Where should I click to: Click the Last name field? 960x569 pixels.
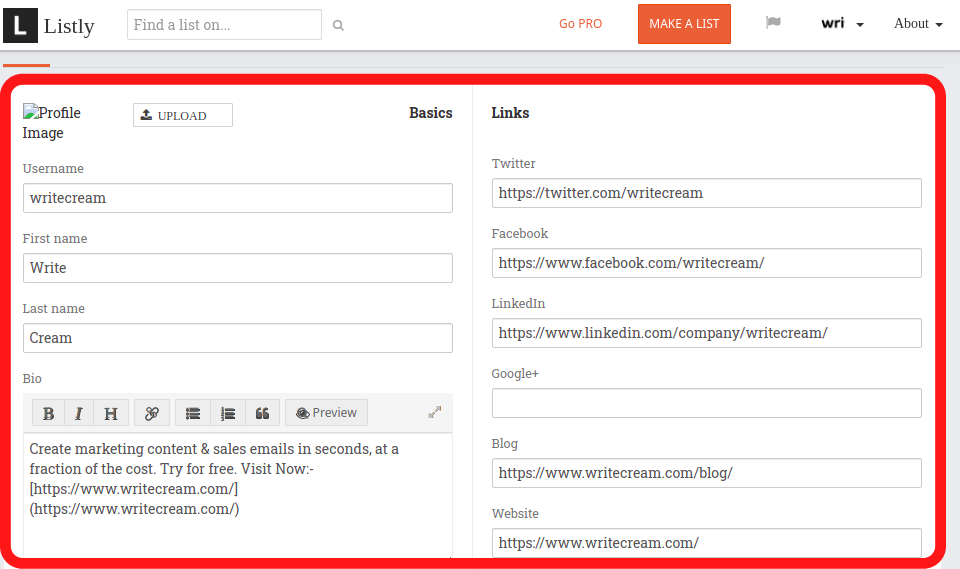point(238,338)
